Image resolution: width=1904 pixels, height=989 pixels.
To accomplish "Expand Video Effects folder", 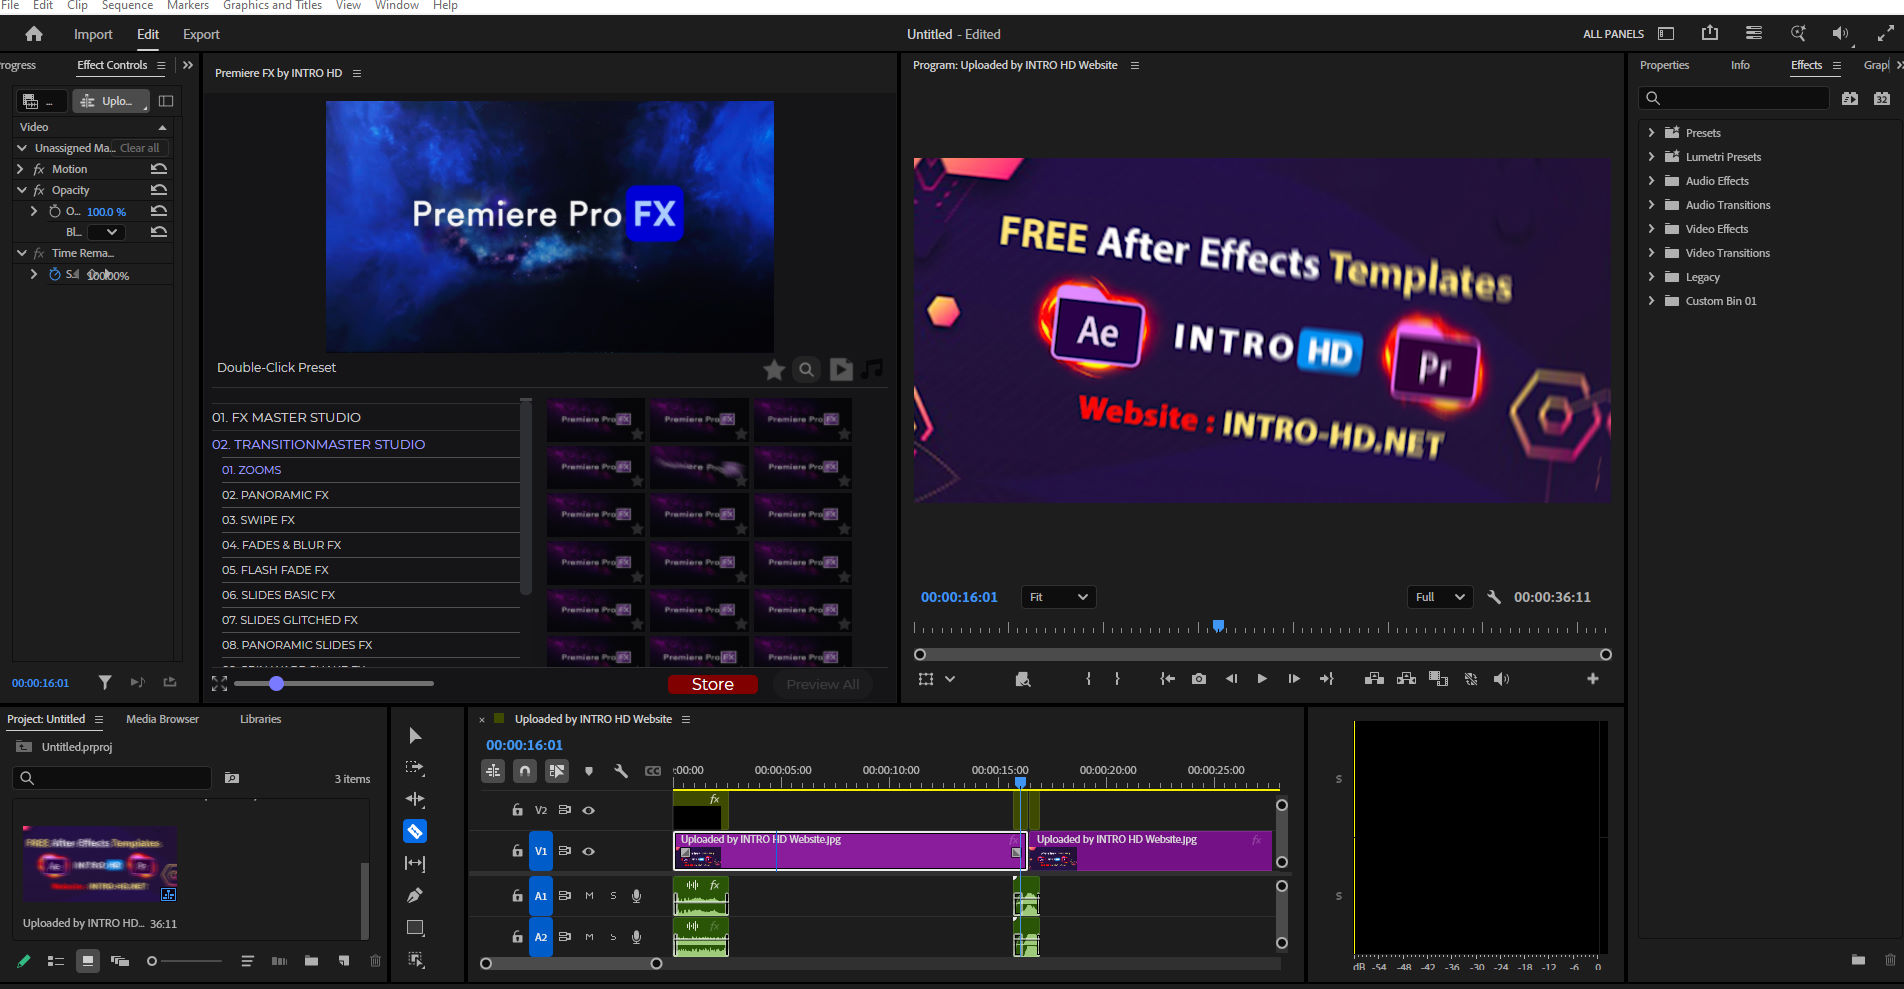I will (1651, 228).
